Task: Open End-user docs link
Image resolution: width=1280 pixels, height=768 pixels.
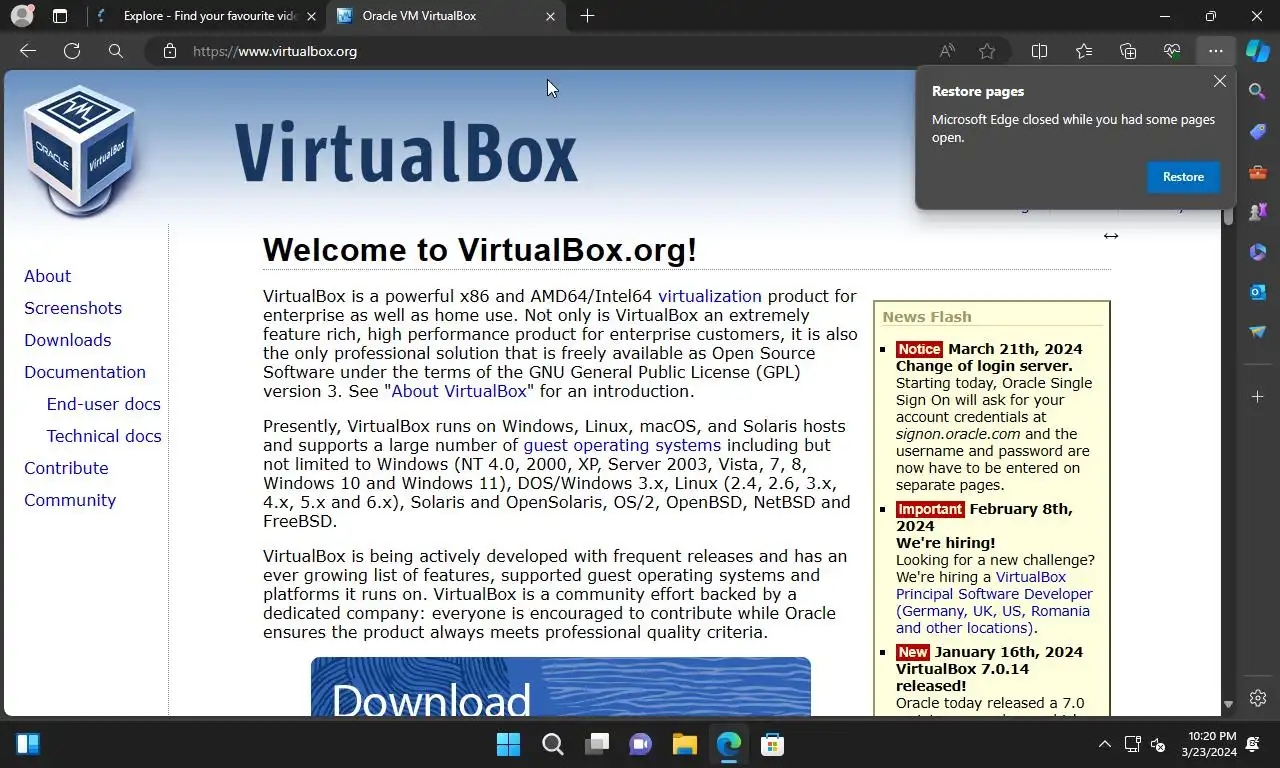Action: 103,404
